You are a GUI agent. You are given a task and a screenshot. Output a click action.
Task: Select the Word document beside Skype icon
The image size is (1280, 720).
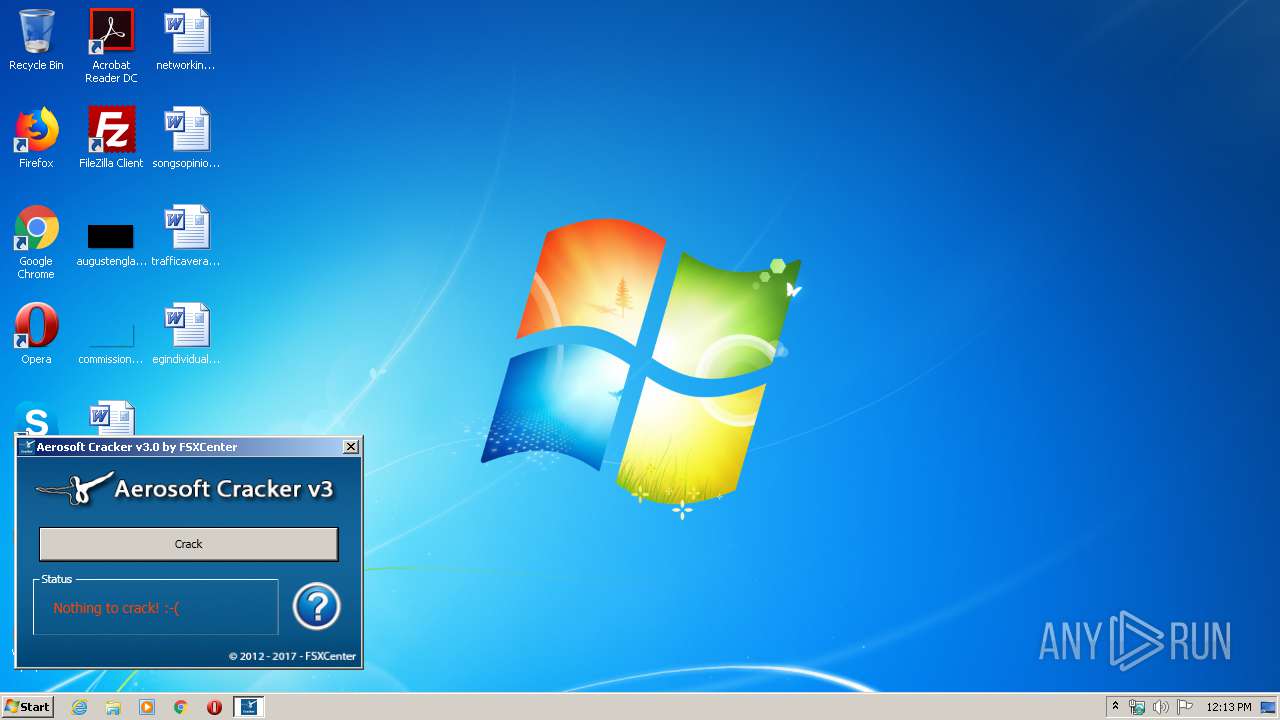tap(111, 417)
